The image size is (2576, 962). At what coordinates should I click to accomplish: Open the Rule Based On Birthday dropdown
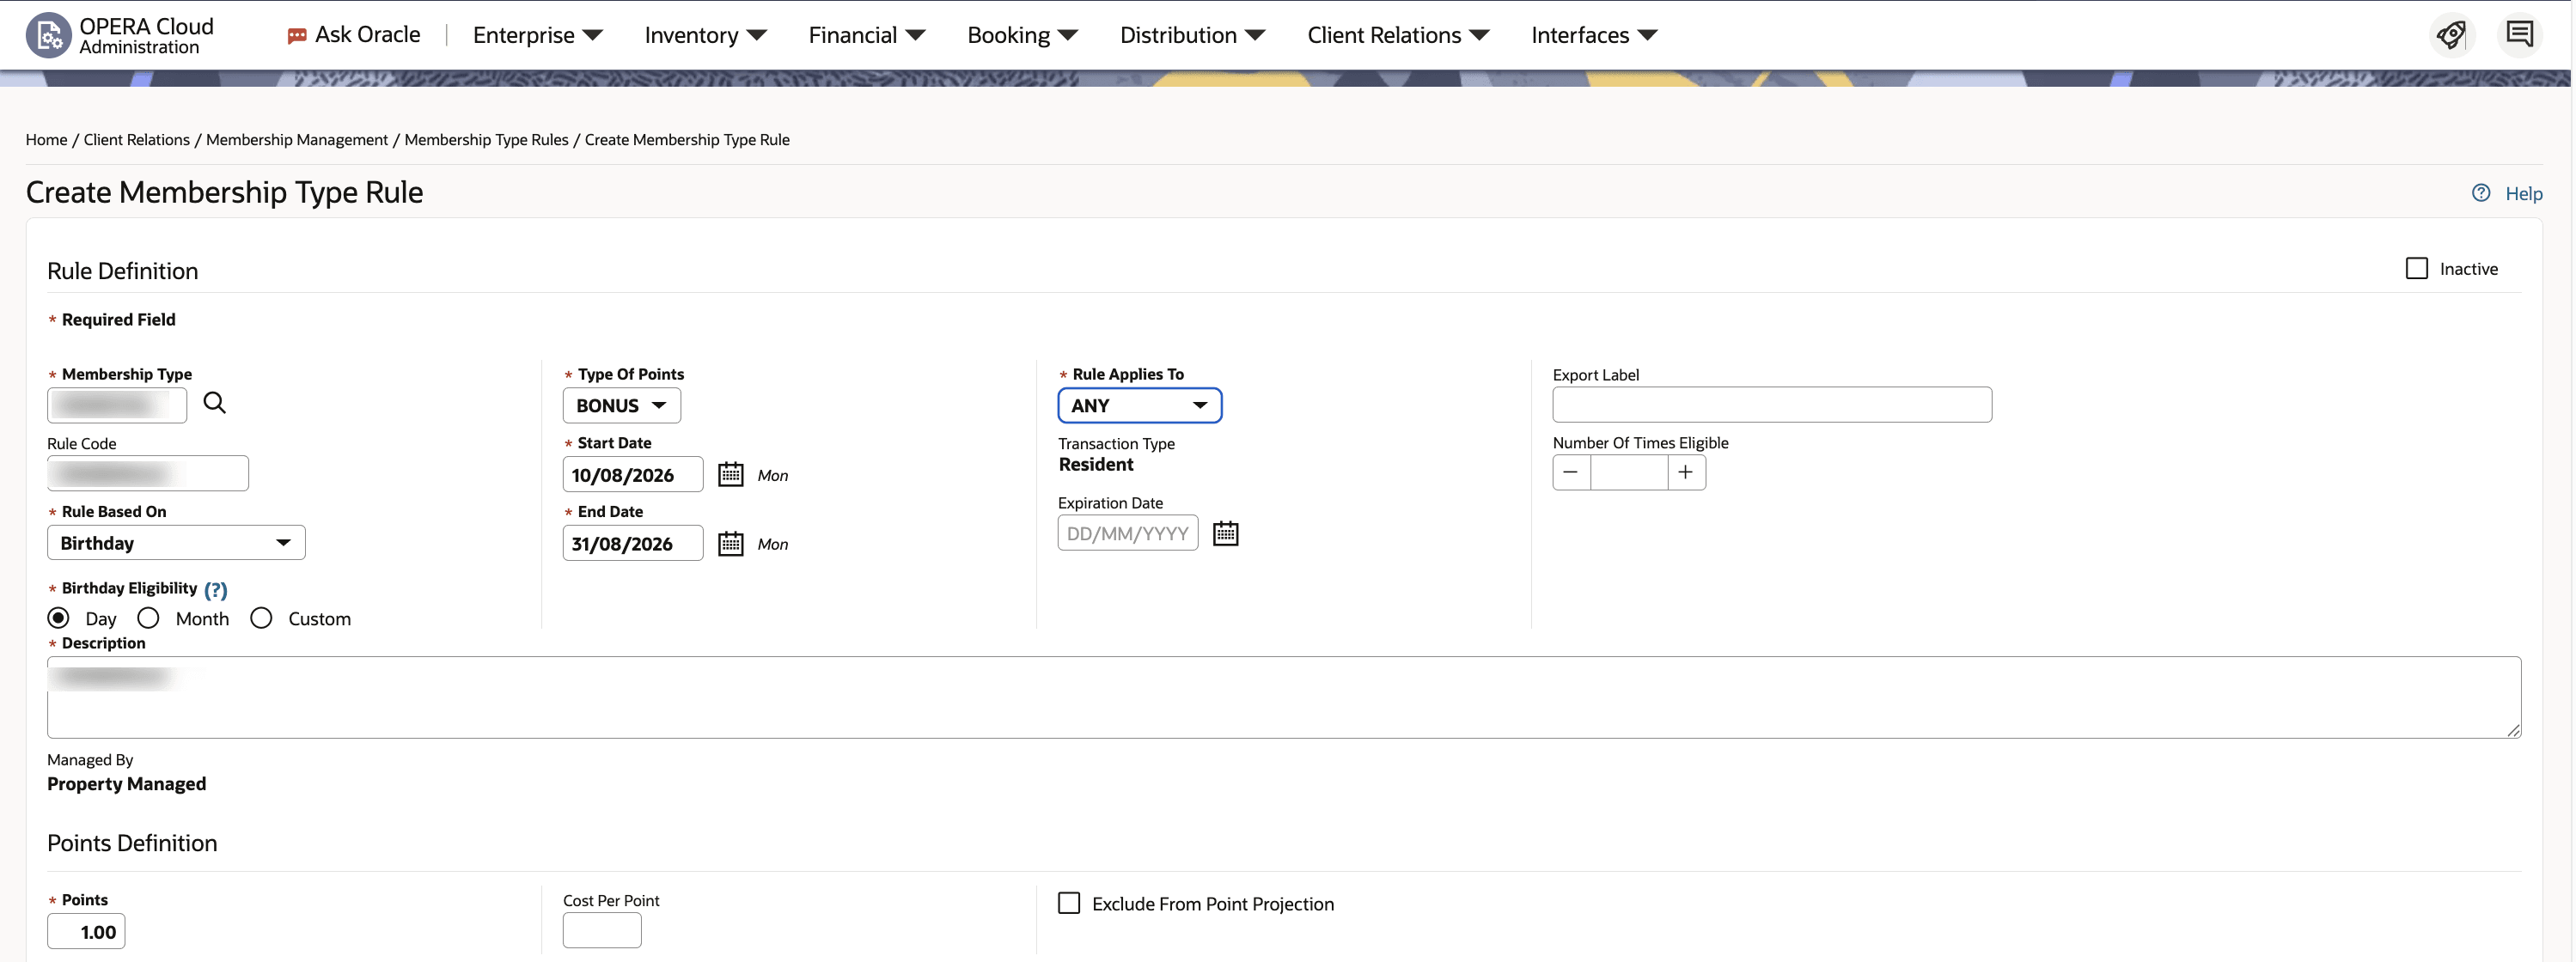point(176,542)
